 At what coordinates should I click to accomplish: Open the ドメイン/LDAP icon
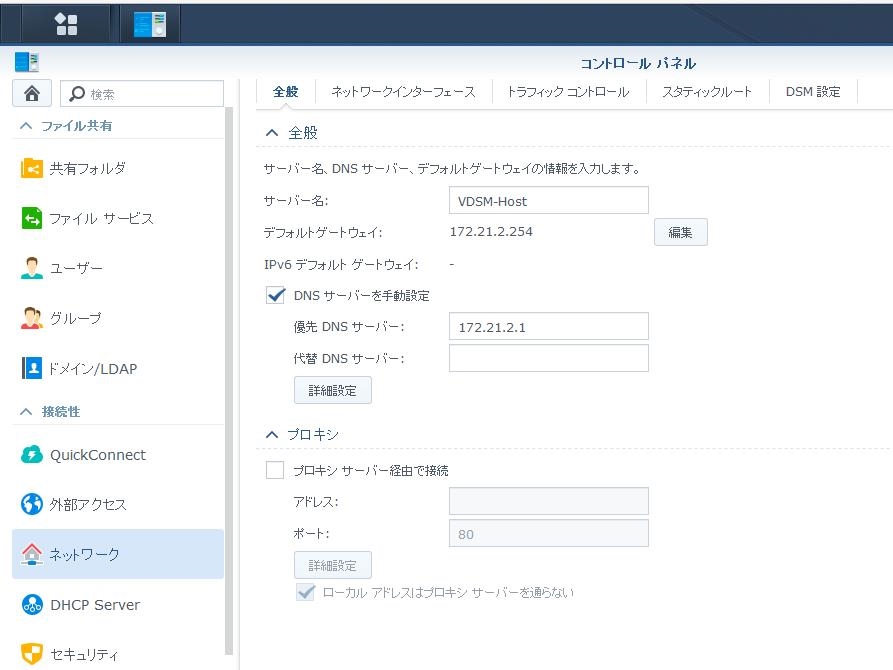pos(32,368)
